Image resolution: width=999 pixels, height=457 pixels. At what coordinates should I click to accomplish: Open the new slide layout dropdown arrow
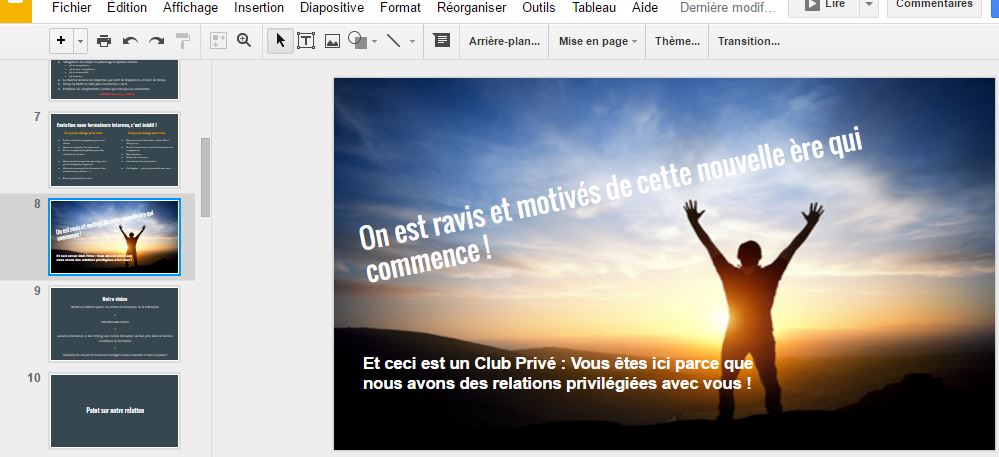pos(80,41)
